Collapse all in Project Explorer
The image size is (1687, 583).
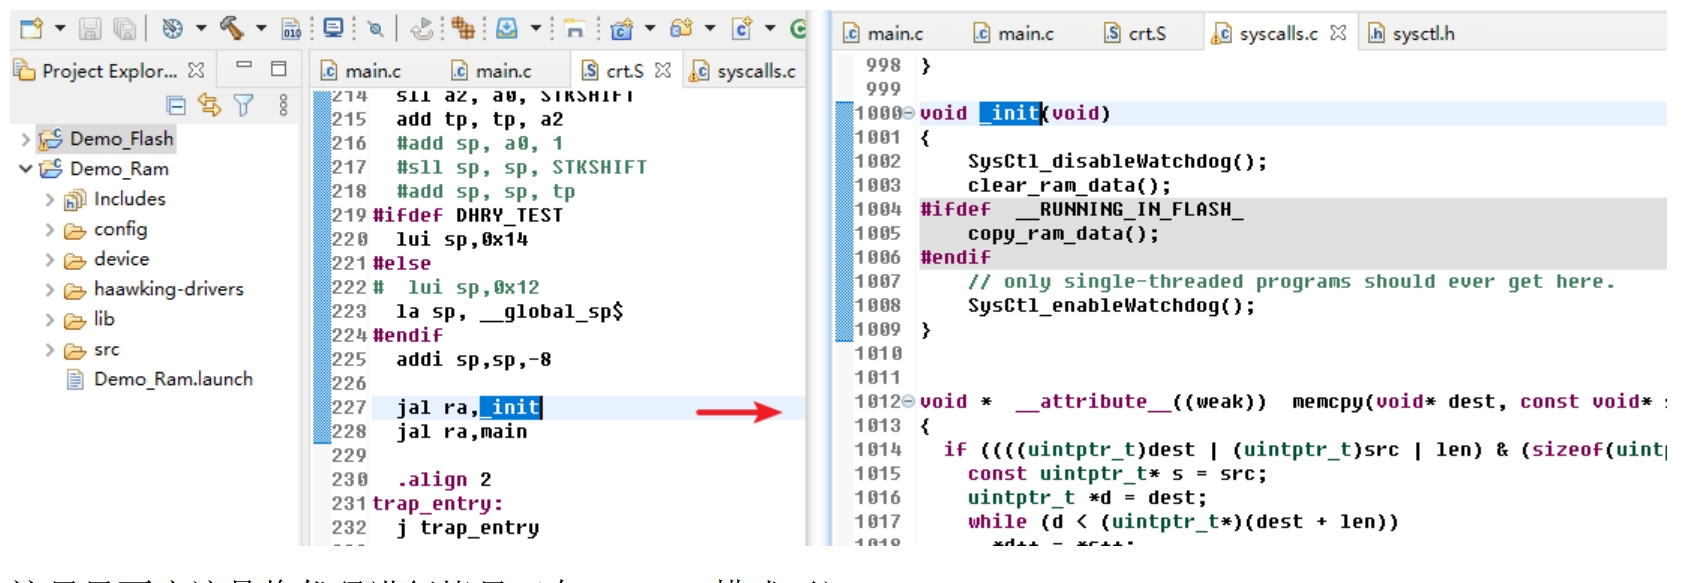tap(176, 105)
